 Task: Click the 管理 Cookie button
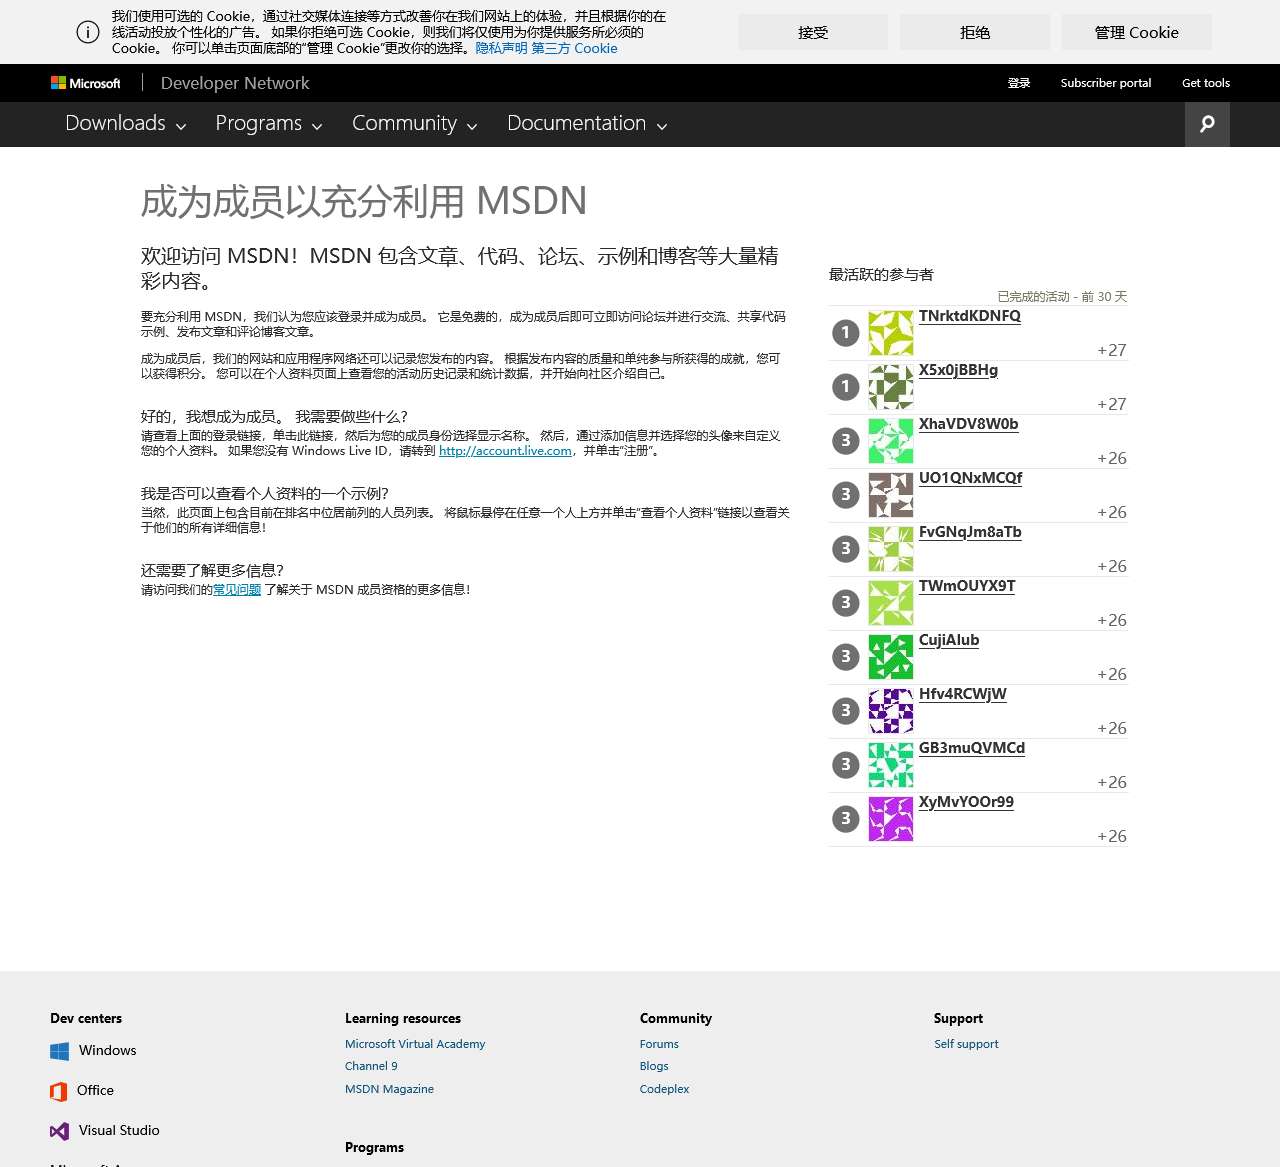coord(1136,32)
